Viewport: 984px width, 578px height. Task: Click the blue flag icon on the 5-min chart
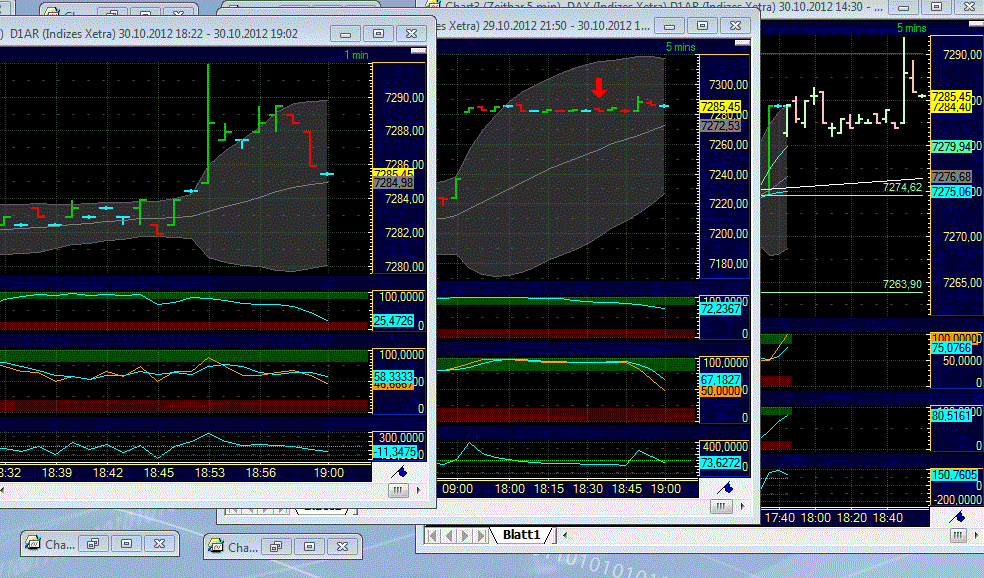726,489
